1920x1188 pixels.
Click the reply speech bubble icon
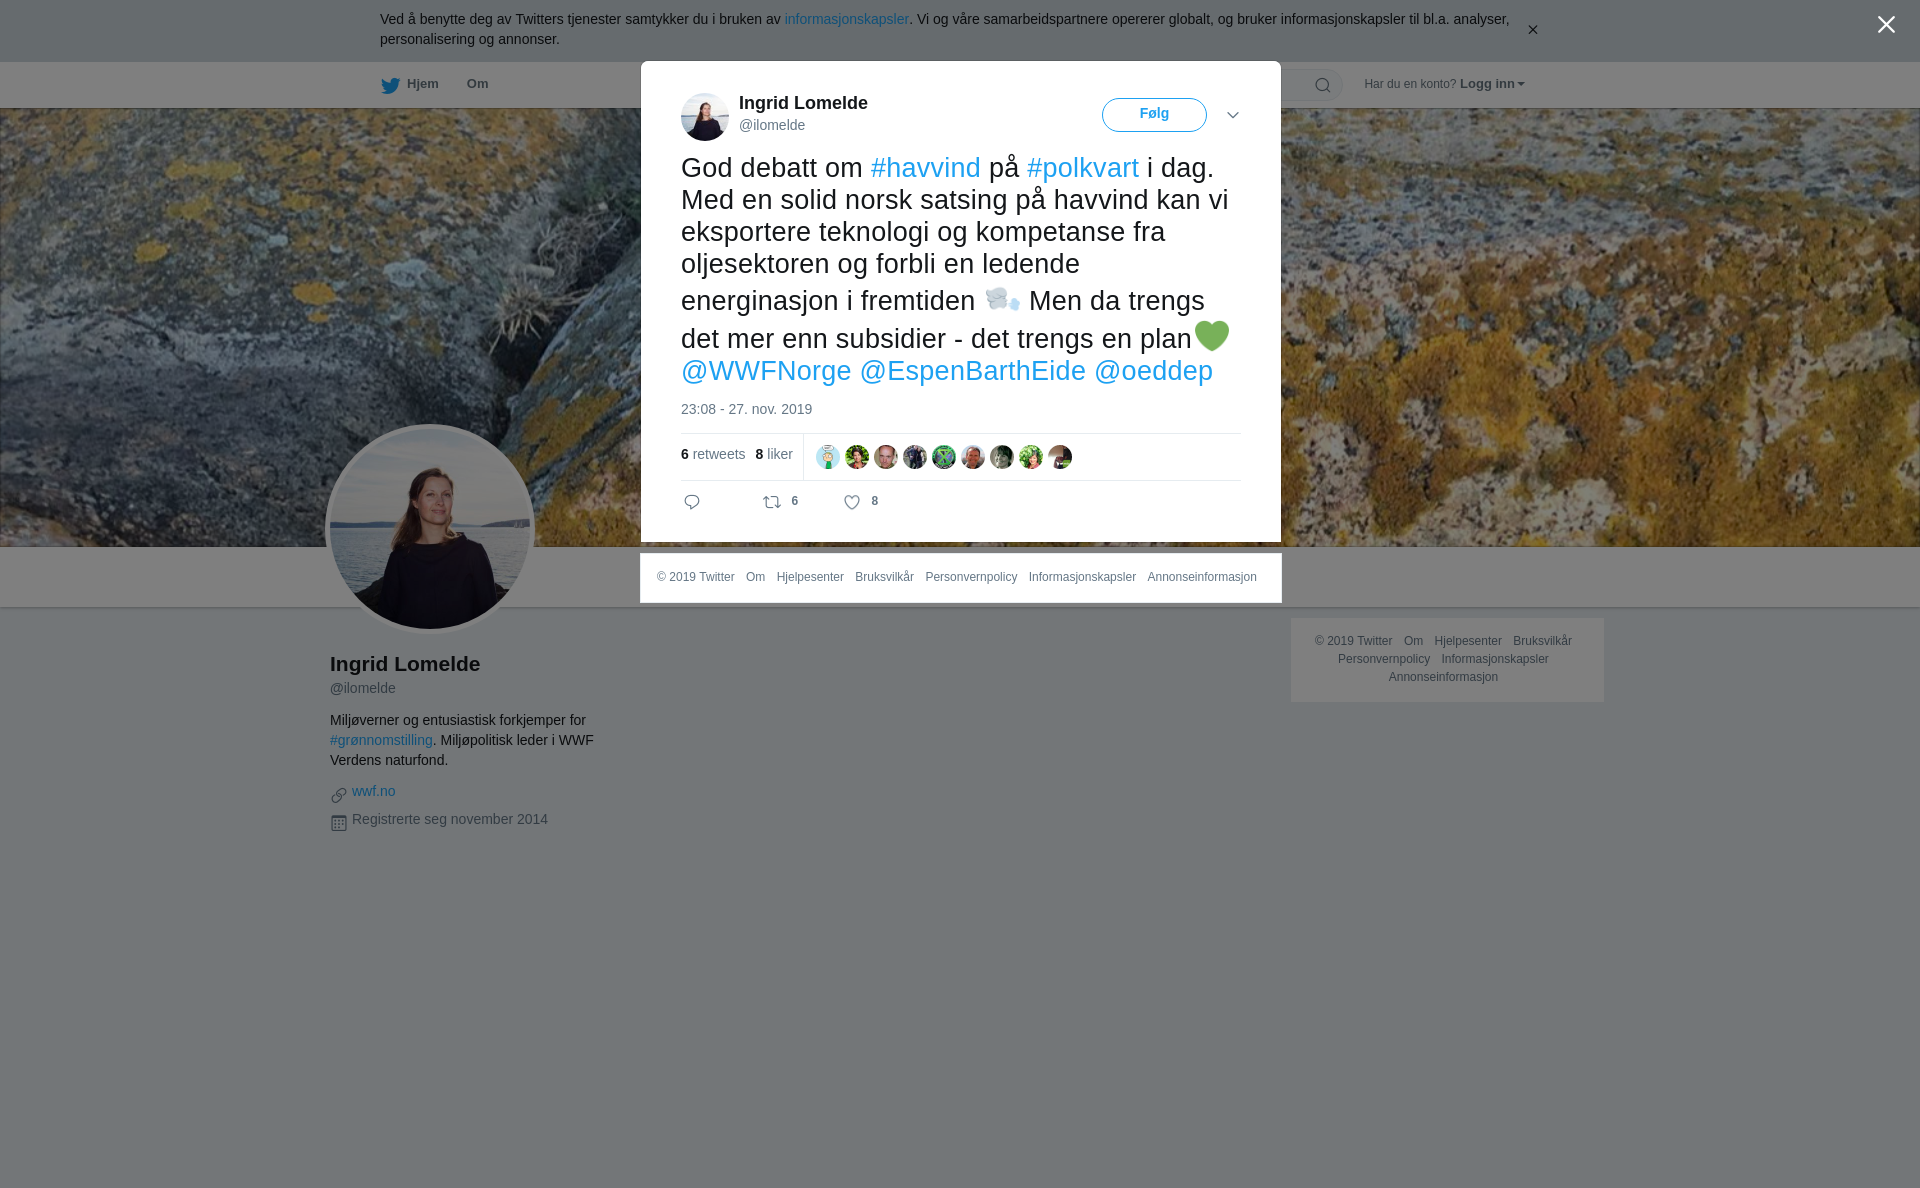pyautogui.click(x=692, y=502)
